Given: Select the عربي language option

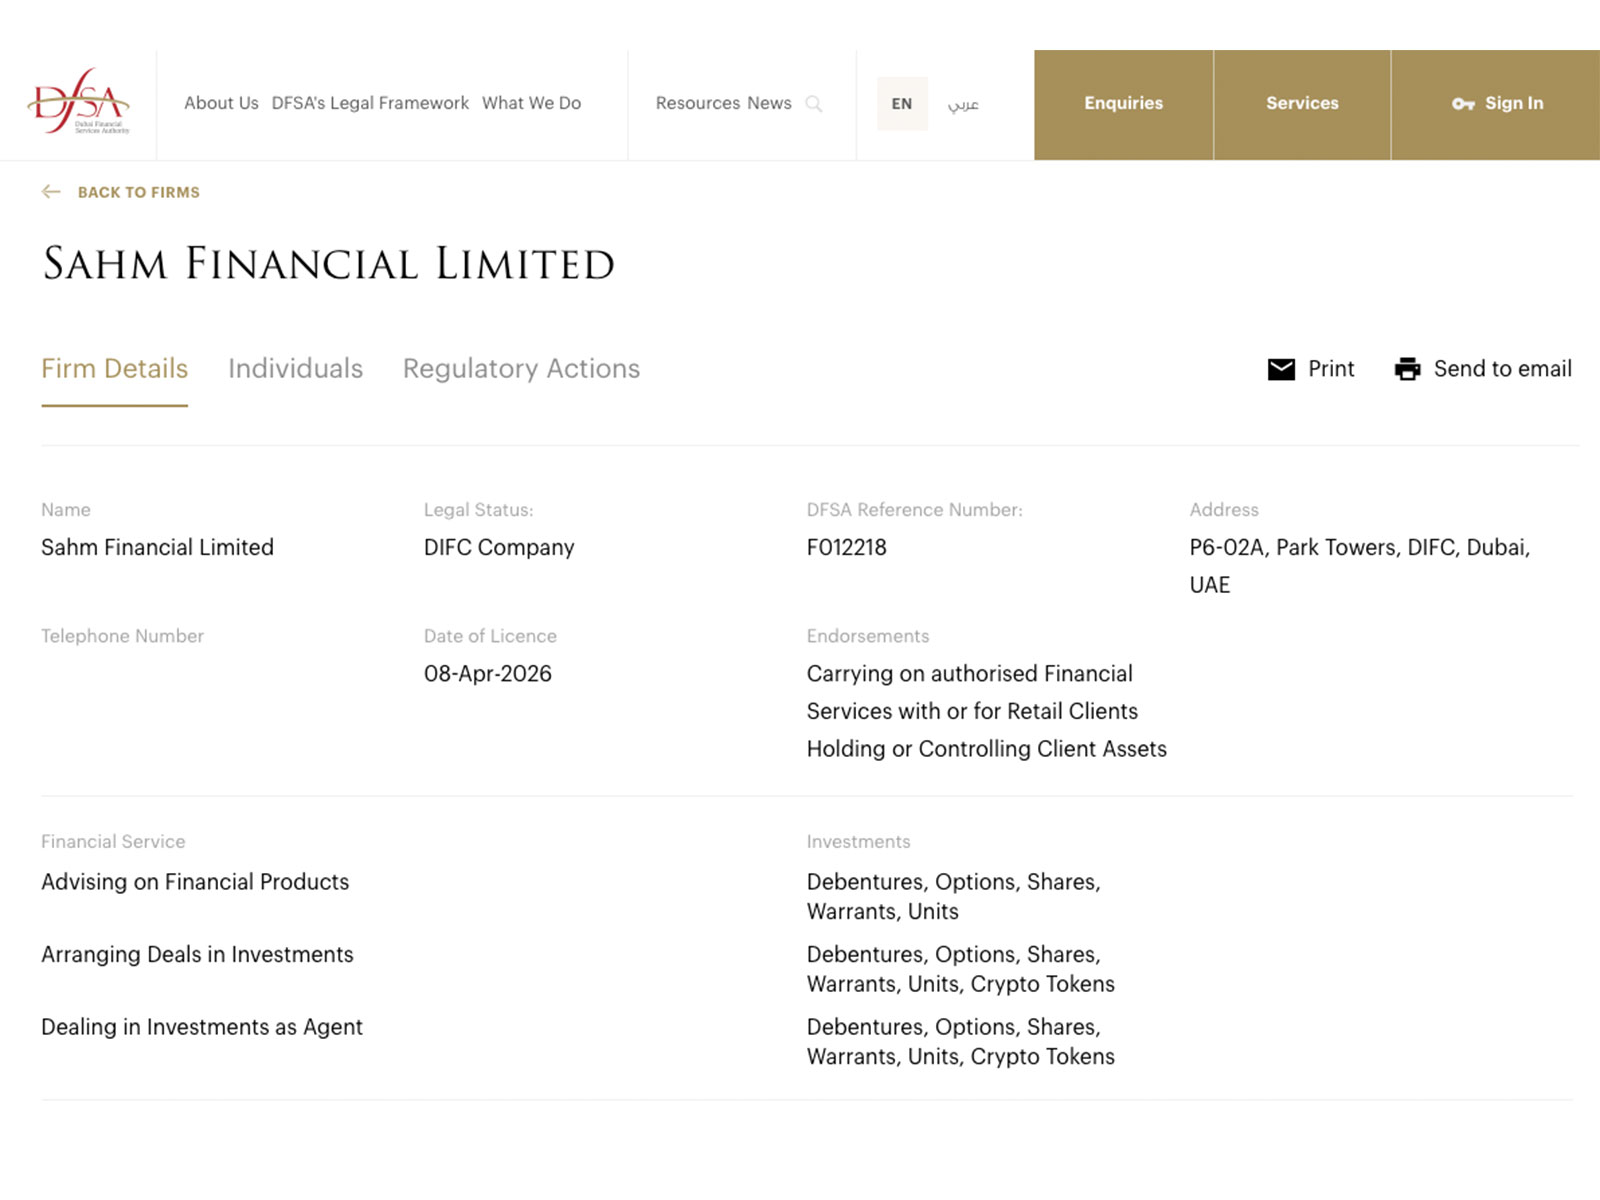Looking at the screenshot, I should [963, 104].
